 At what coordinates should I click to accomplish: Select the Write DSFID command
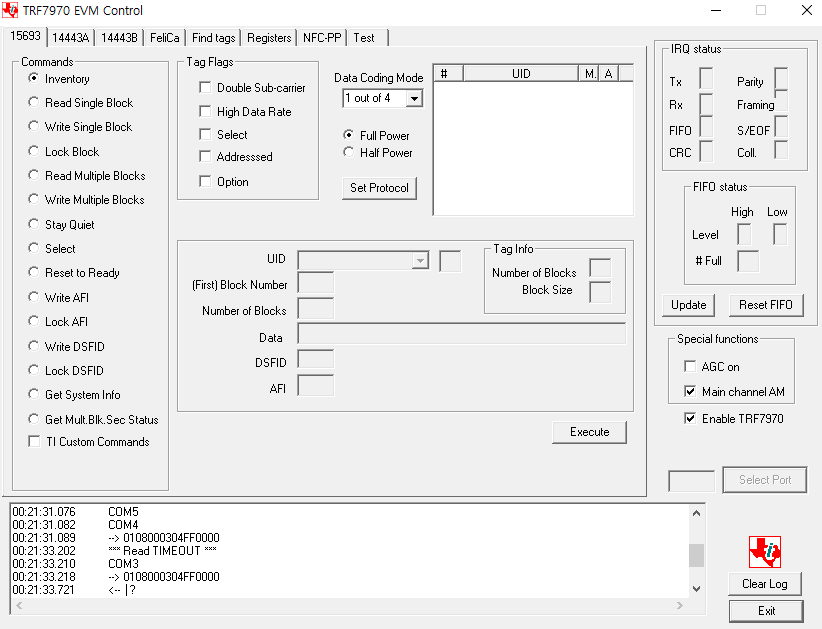pyautogui.click(x=34, y=346)
